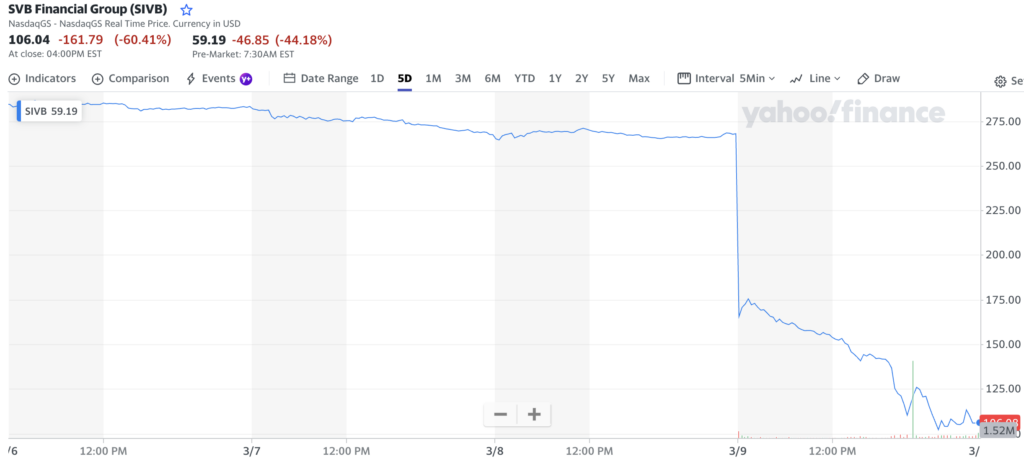
Task: Click the Events lightning bolt icon
Action: [191, 79]
